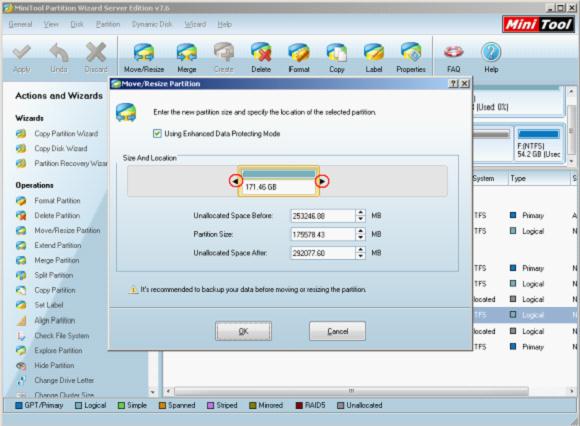Open the General menu
Viewport: 580px width, 426px height.
(x=20, y=24)
